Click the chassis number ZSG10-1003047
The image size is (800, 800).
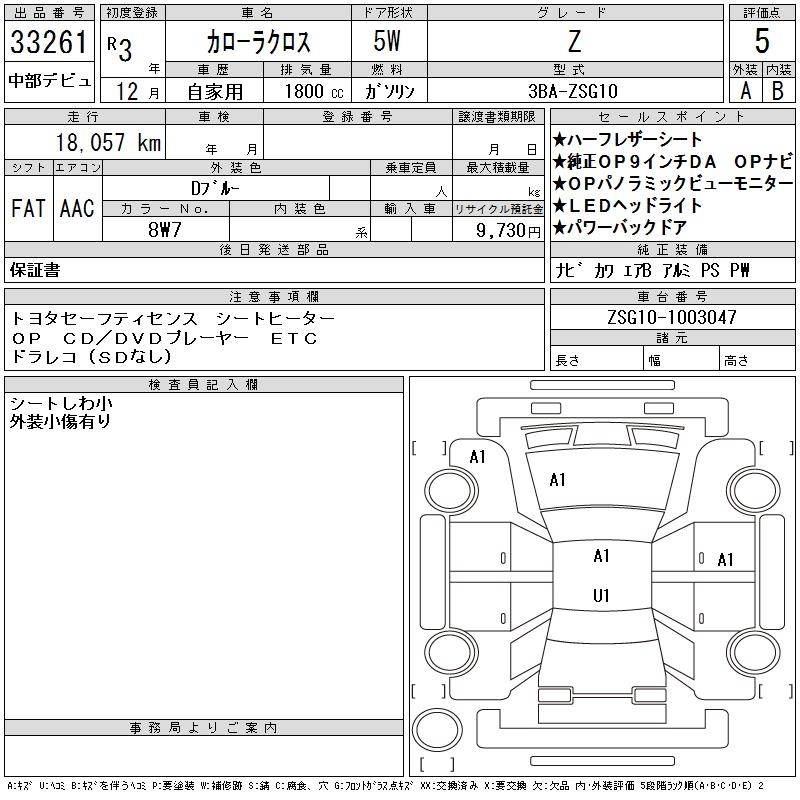coord(671,317)
